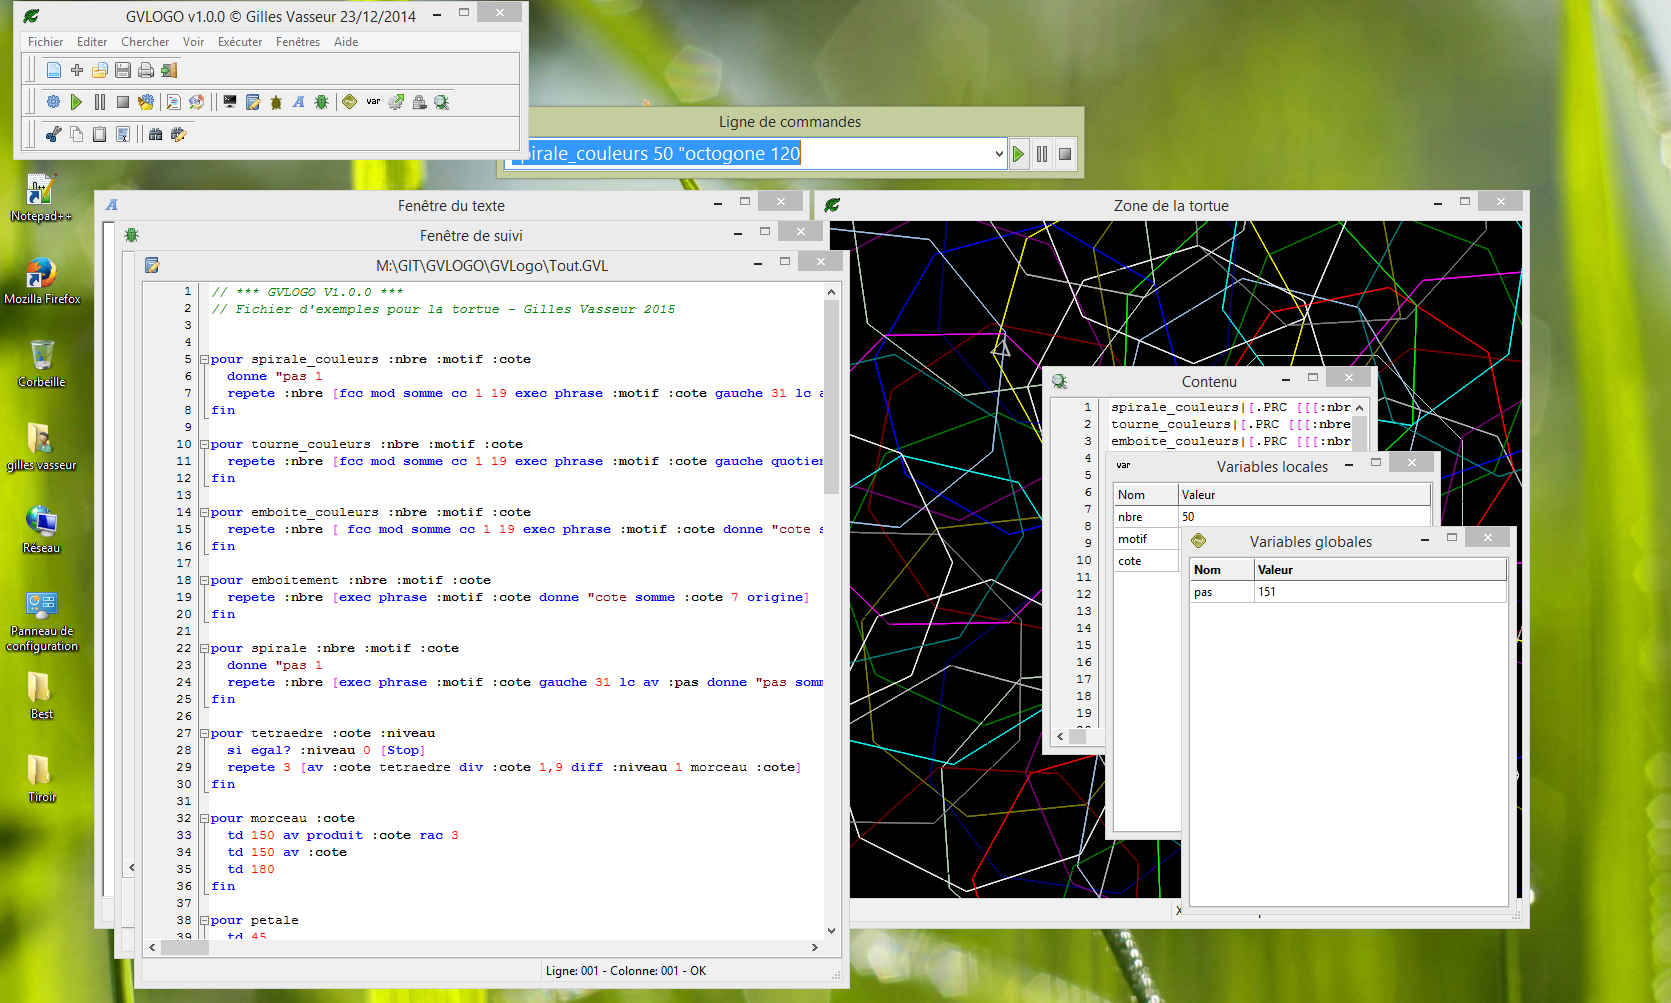Open the Fenêtres menu
The width and height of the screenshot is (1671, 1003).
point(297,42)
